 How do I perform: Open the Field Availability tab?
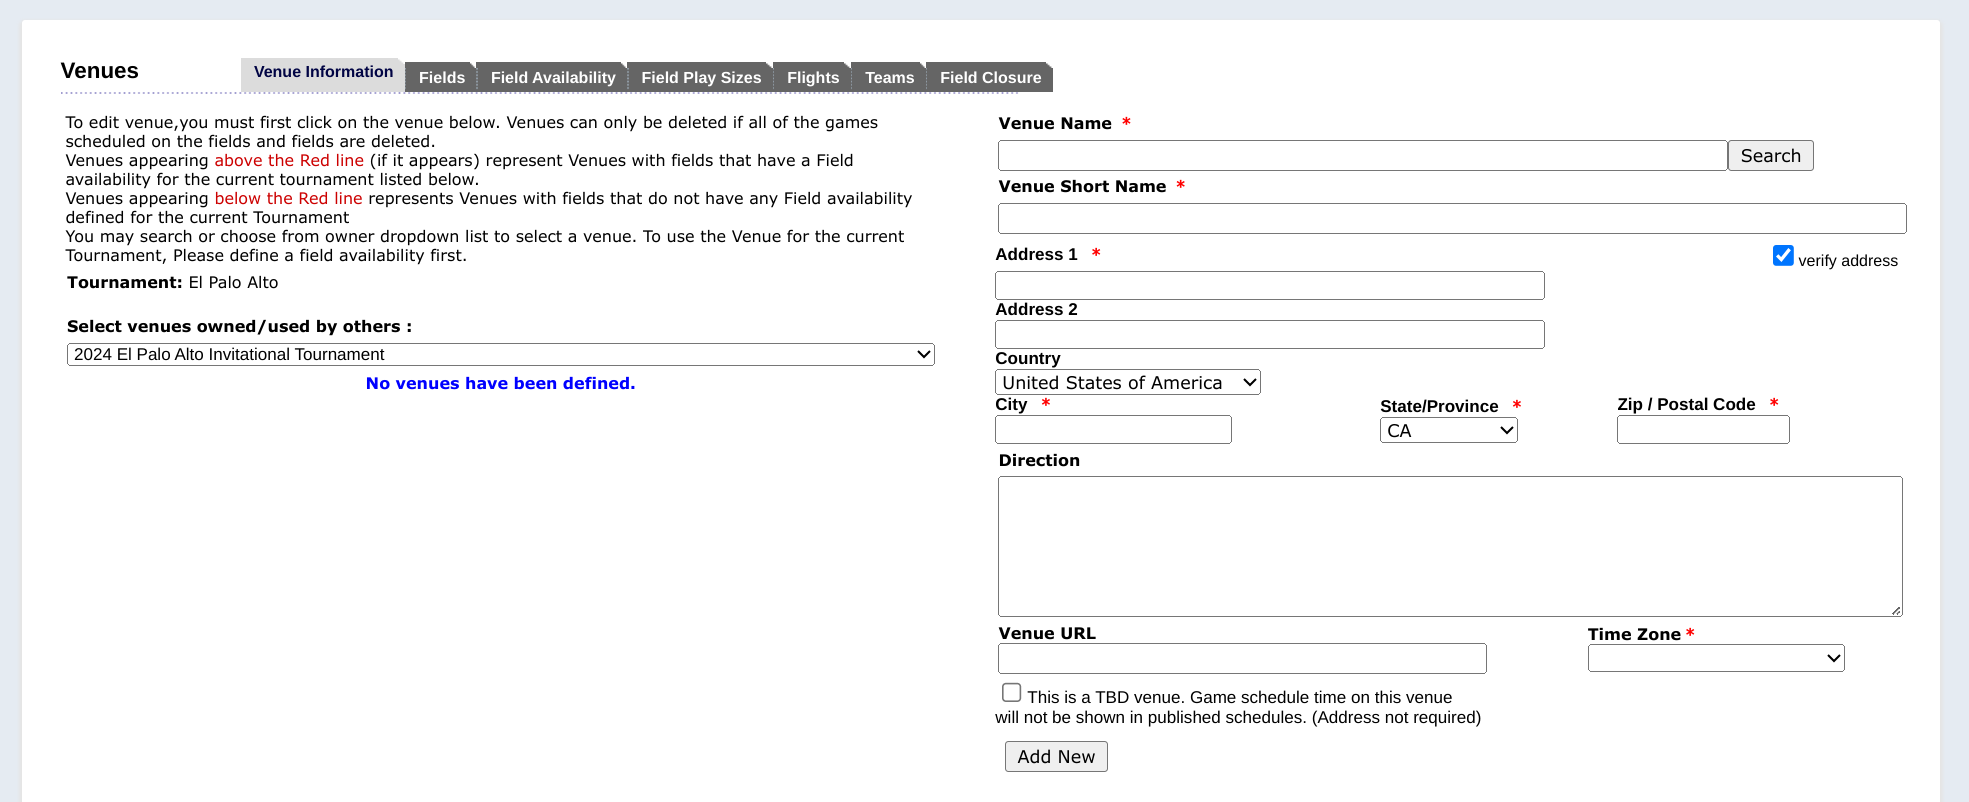coord(552,78)
